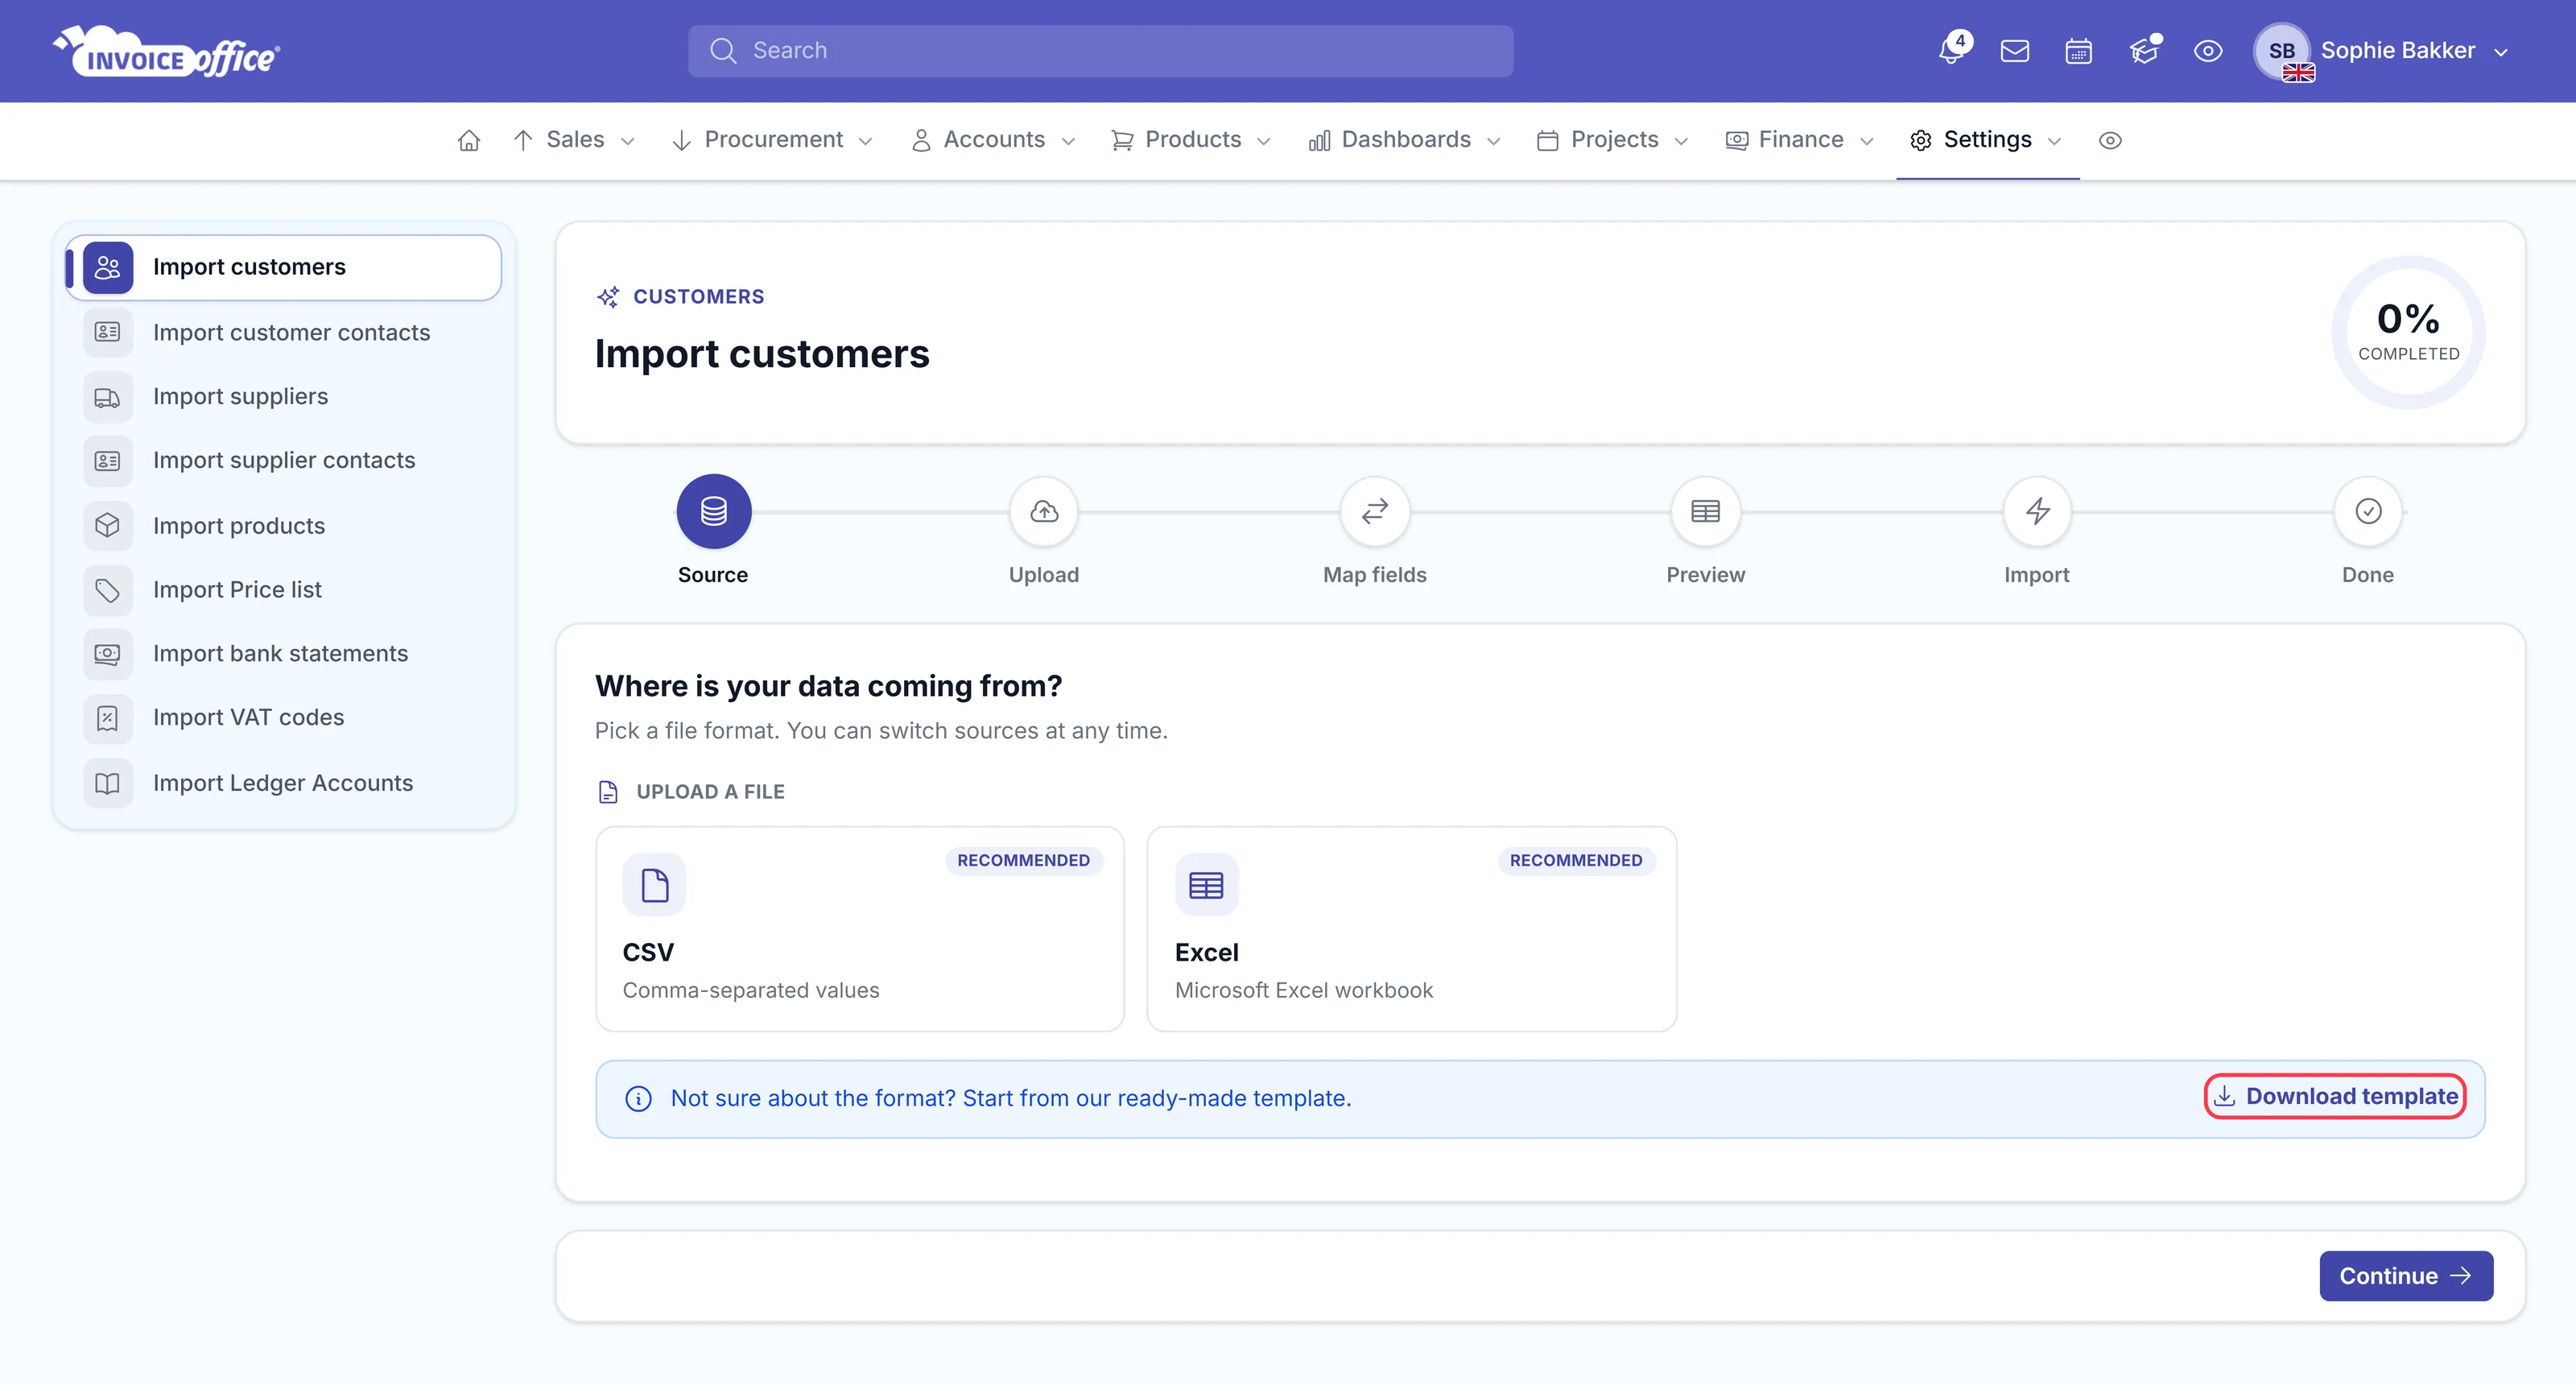Viewport: 2576px width, 1385px height.
Task: Click the 0% completed progress ring
Action: click(2408, 332)
